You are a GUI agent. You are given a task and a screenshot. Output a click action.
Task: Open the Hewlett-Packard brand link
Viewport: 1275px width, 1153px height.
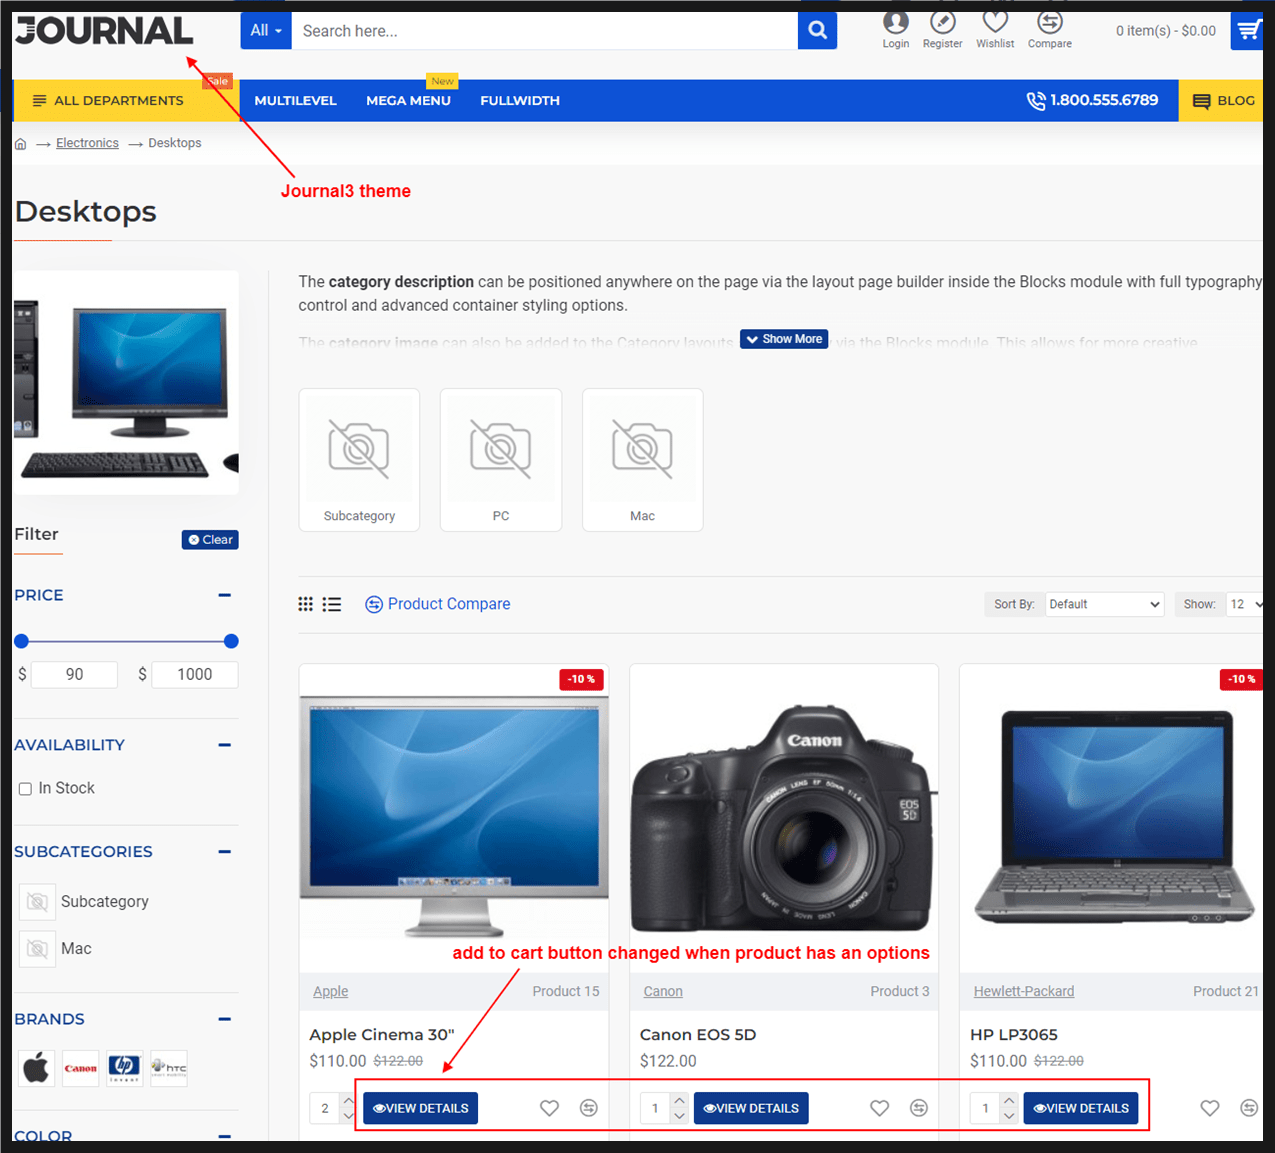click(1024, 991)
